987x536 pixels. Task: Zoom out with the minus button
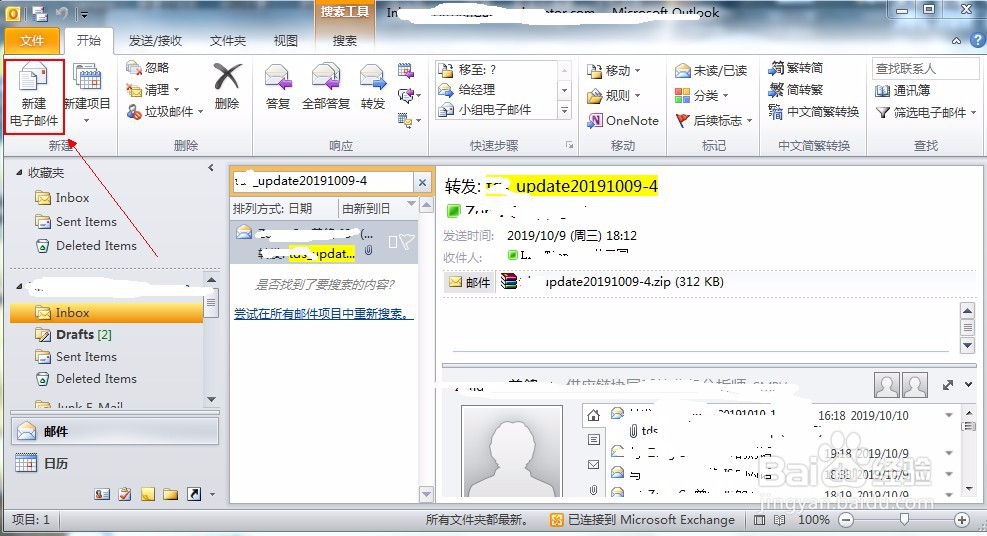846,520
